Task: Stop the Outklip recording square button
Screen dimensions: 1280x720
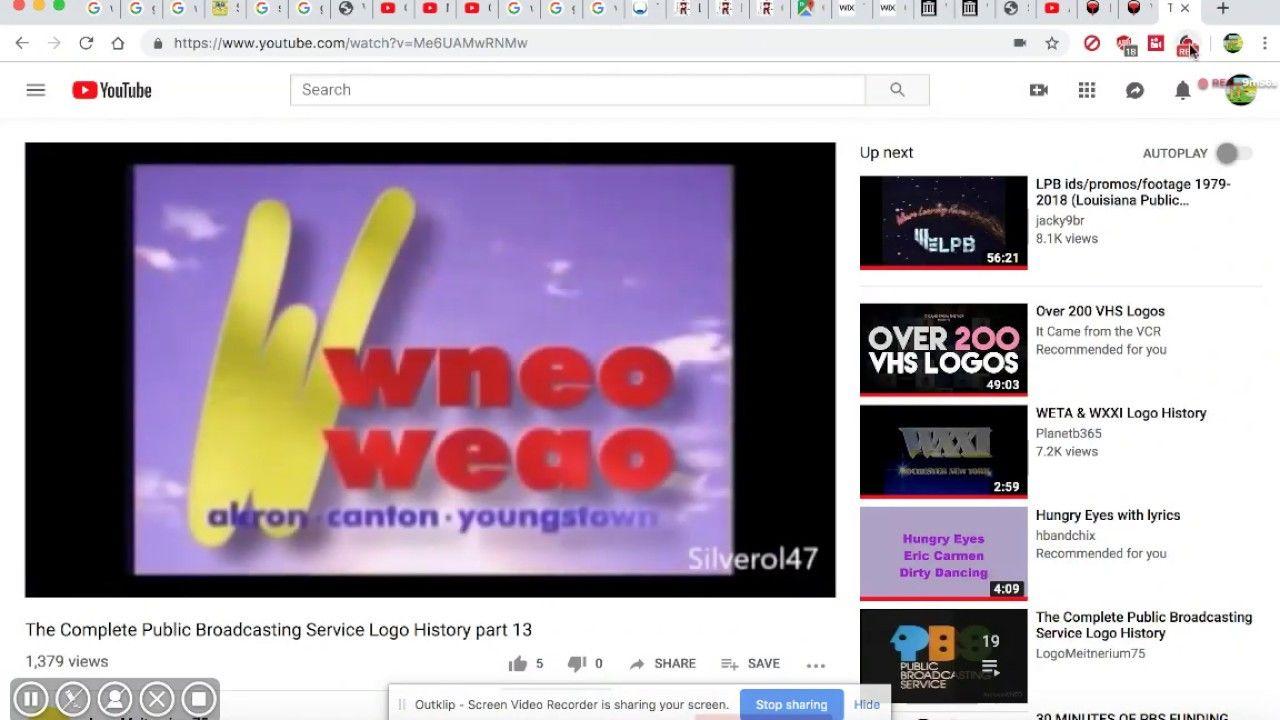Action: [199, 699]
